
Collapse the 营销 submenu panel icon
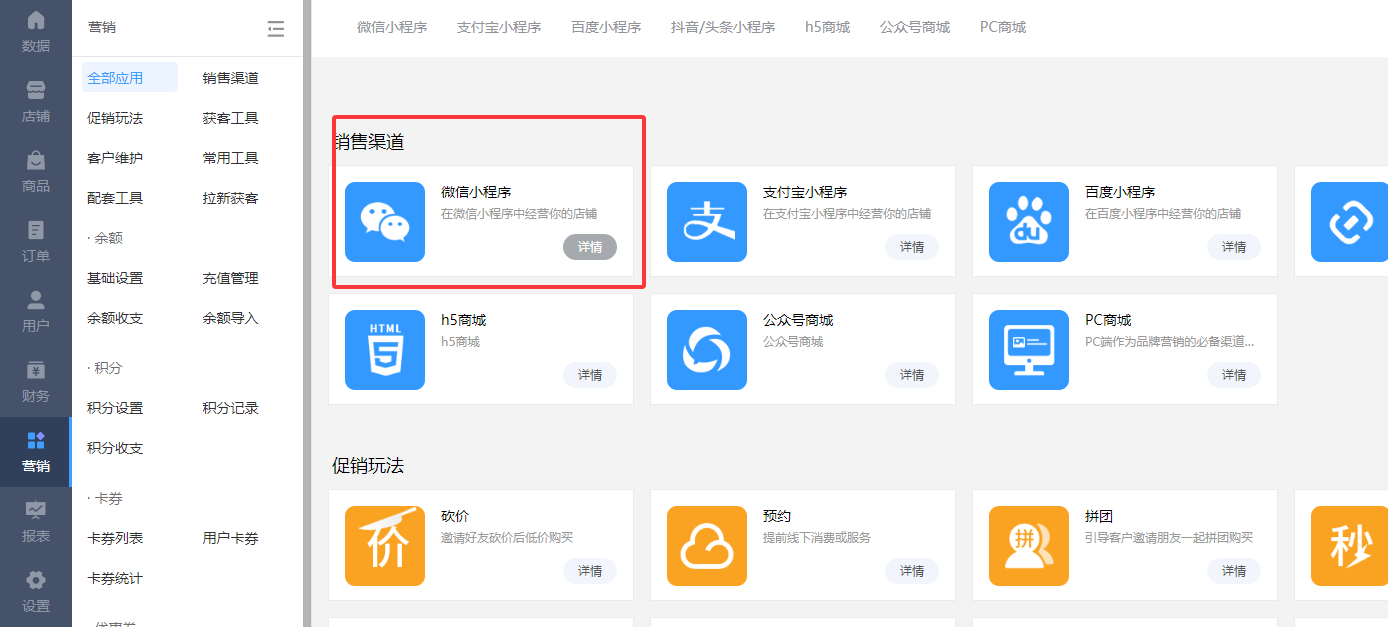(x=276, y=29)
